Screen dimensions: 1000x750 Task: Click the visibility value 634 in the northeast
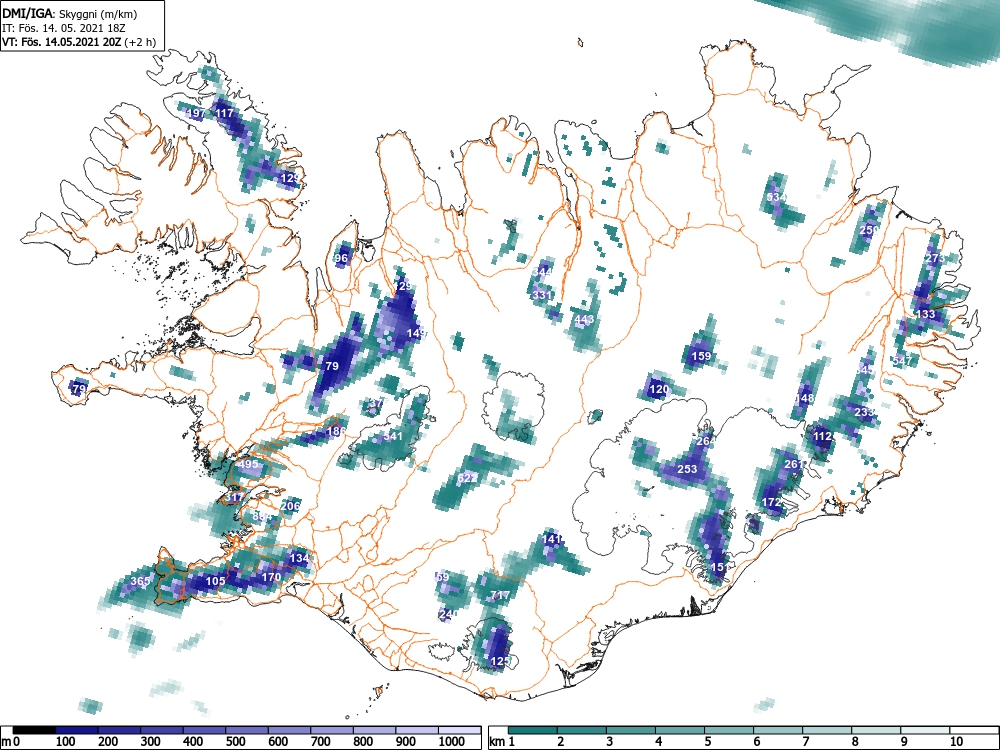(777, 197)
